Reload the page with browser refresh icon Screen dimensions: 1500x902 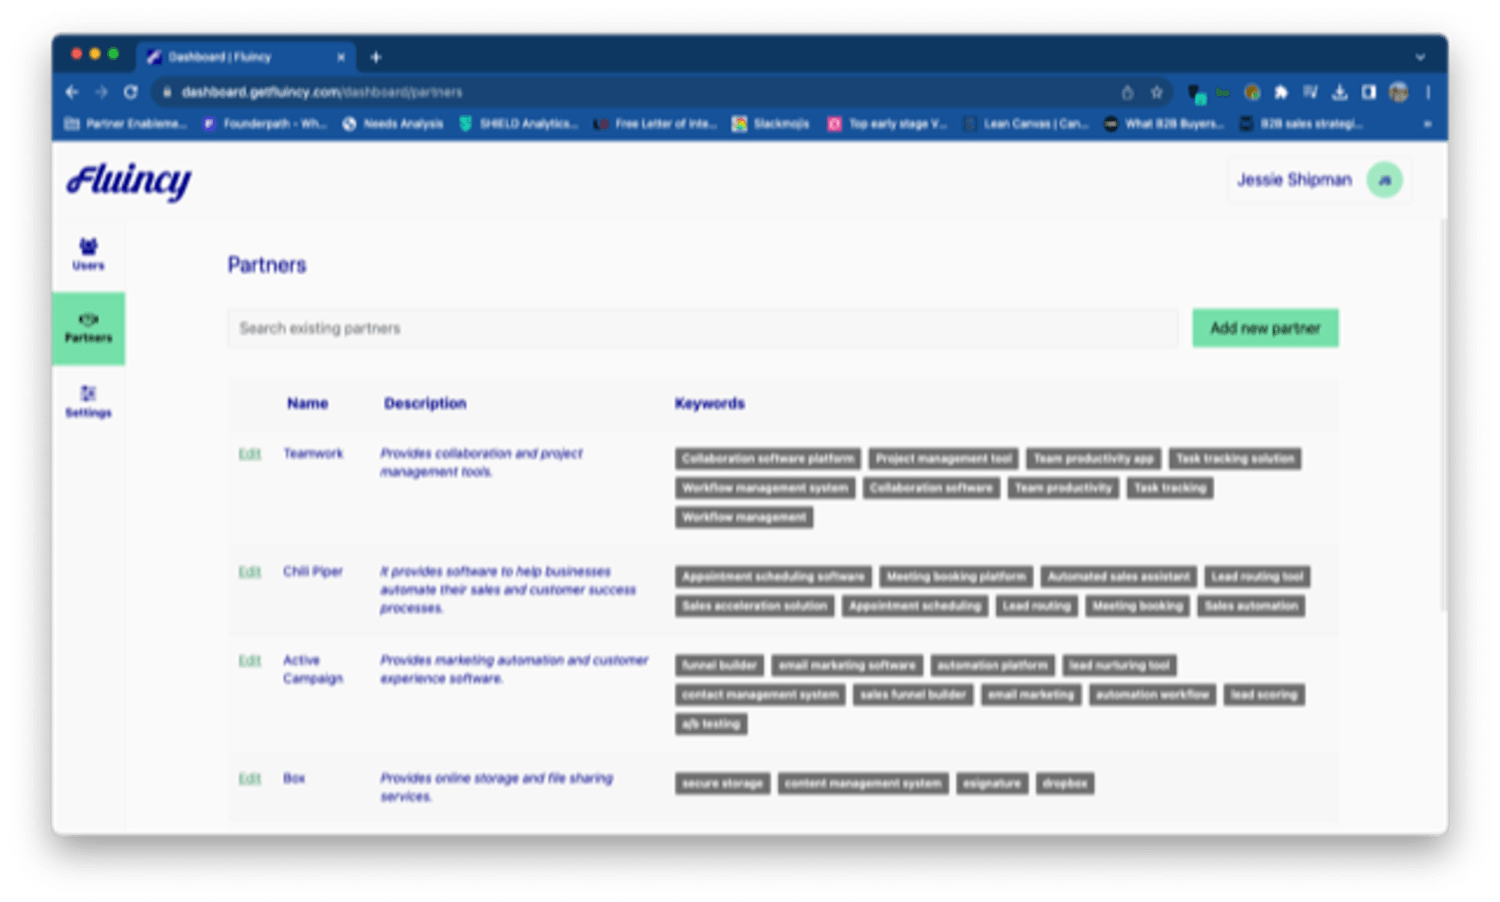pos(130,92)
